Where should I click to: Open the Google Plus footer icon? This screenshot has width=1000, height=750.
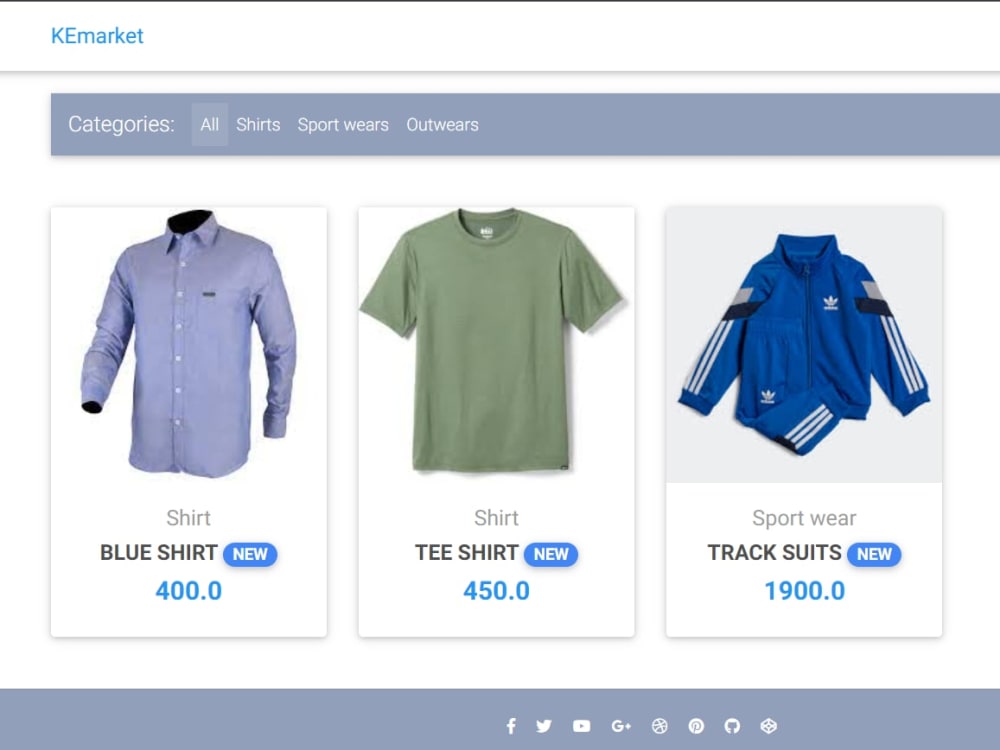621,726
